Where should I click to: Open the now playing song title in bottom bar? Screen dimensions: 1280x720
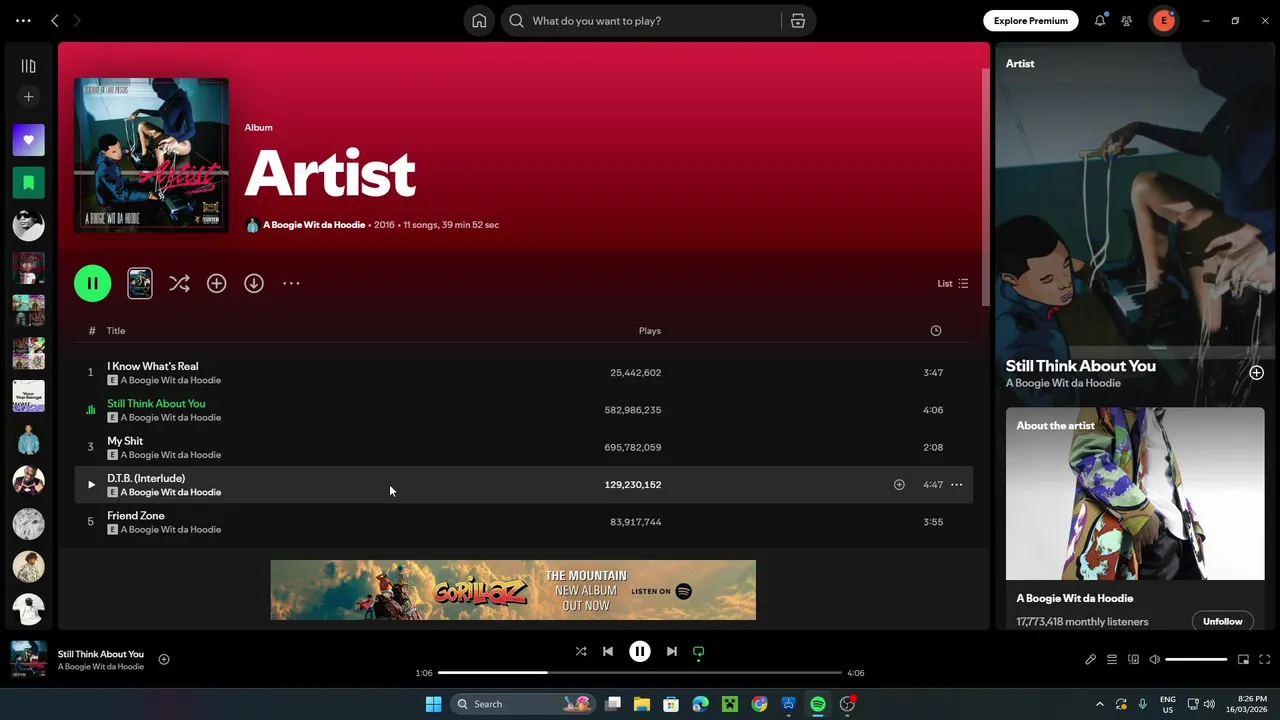tap(101, 654)
